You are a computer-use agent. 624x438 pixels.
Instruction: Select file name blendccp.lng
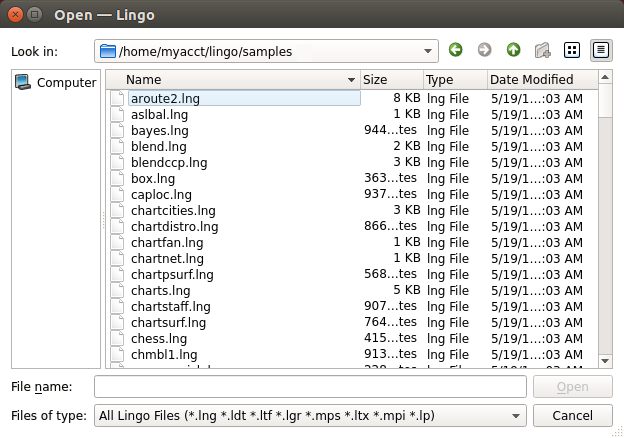tap(169, 162)
